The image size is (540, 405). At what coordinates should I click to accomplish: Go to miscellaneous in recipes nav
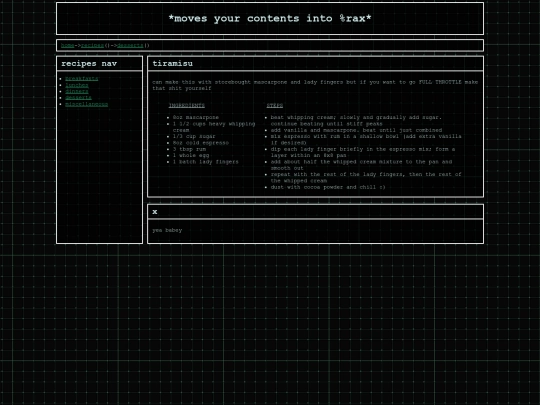(x=86, y=104)
